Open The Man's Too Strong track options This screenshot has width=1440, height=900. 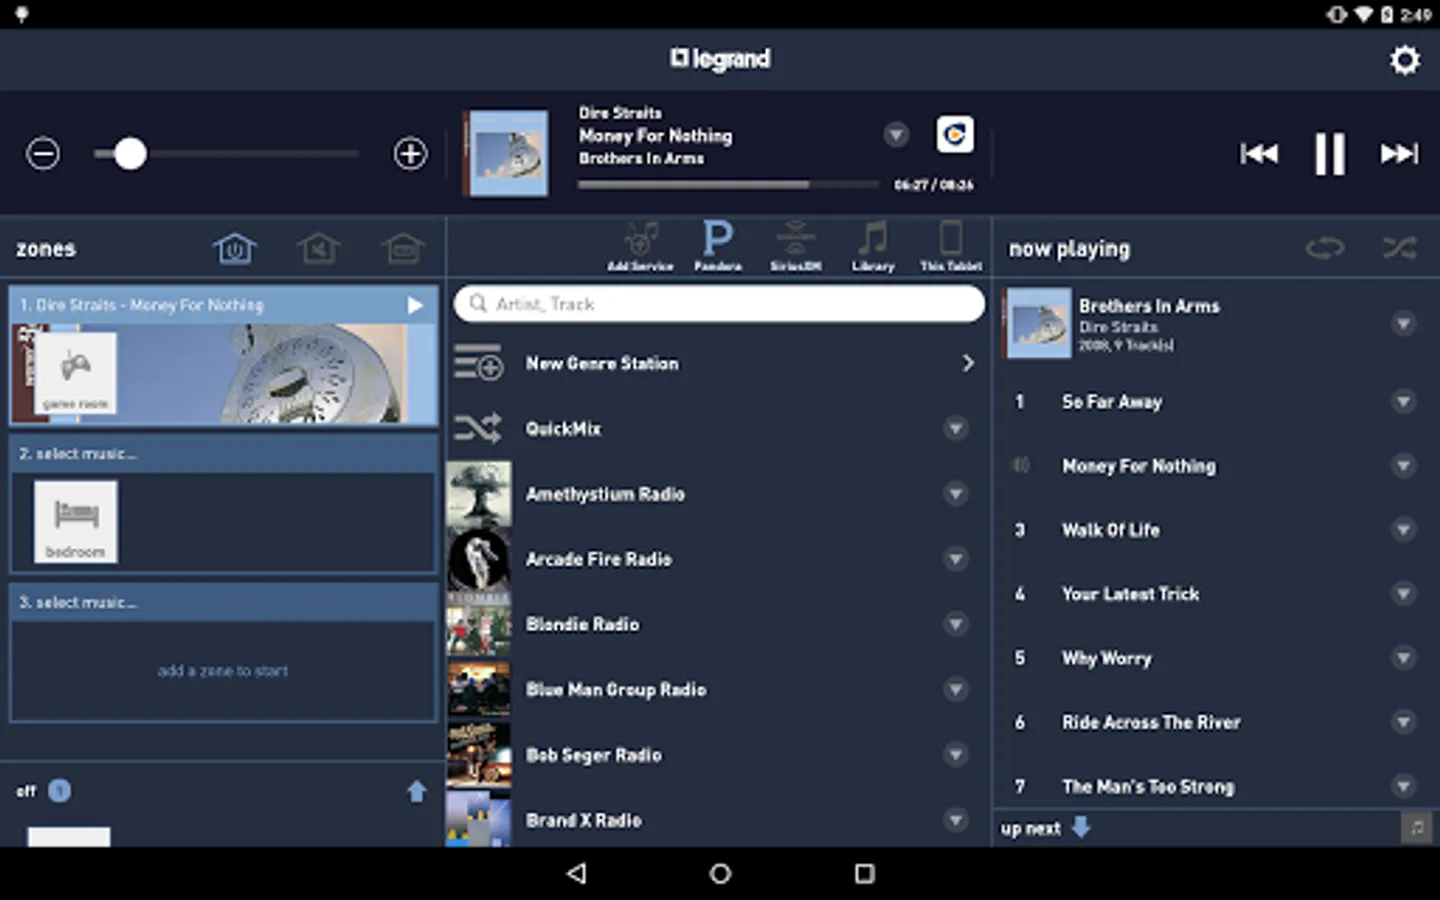1404,787
